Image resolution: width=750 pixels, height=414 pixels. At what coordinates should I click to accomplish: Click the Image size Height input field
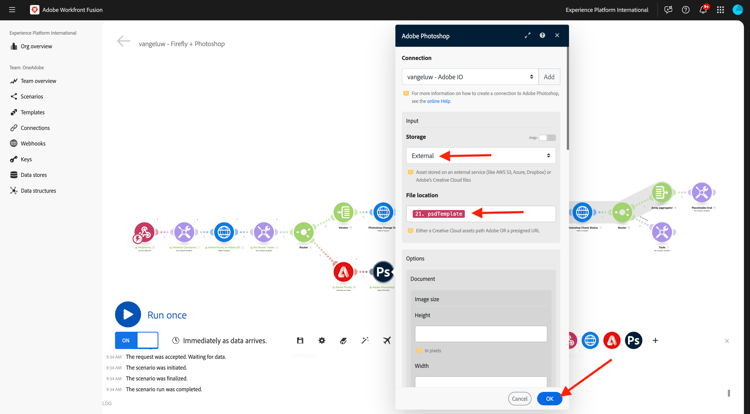click(x=481, y=334)
